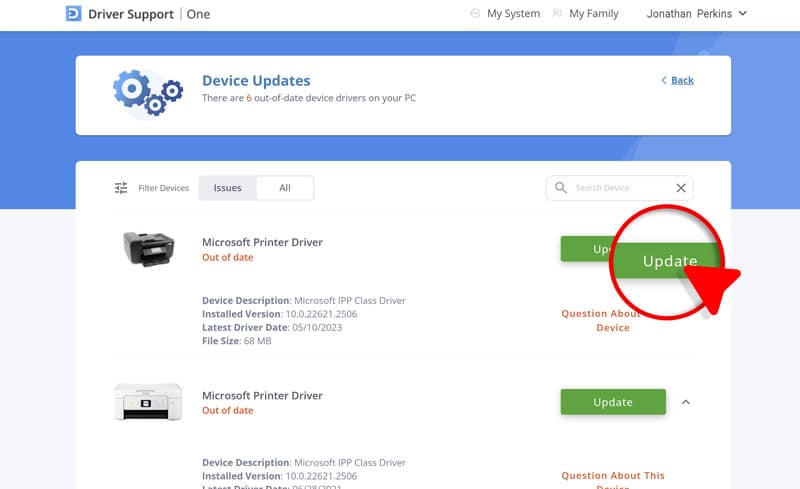
Task: Switch to the All filter tab
Action: [x=285, y=188]
